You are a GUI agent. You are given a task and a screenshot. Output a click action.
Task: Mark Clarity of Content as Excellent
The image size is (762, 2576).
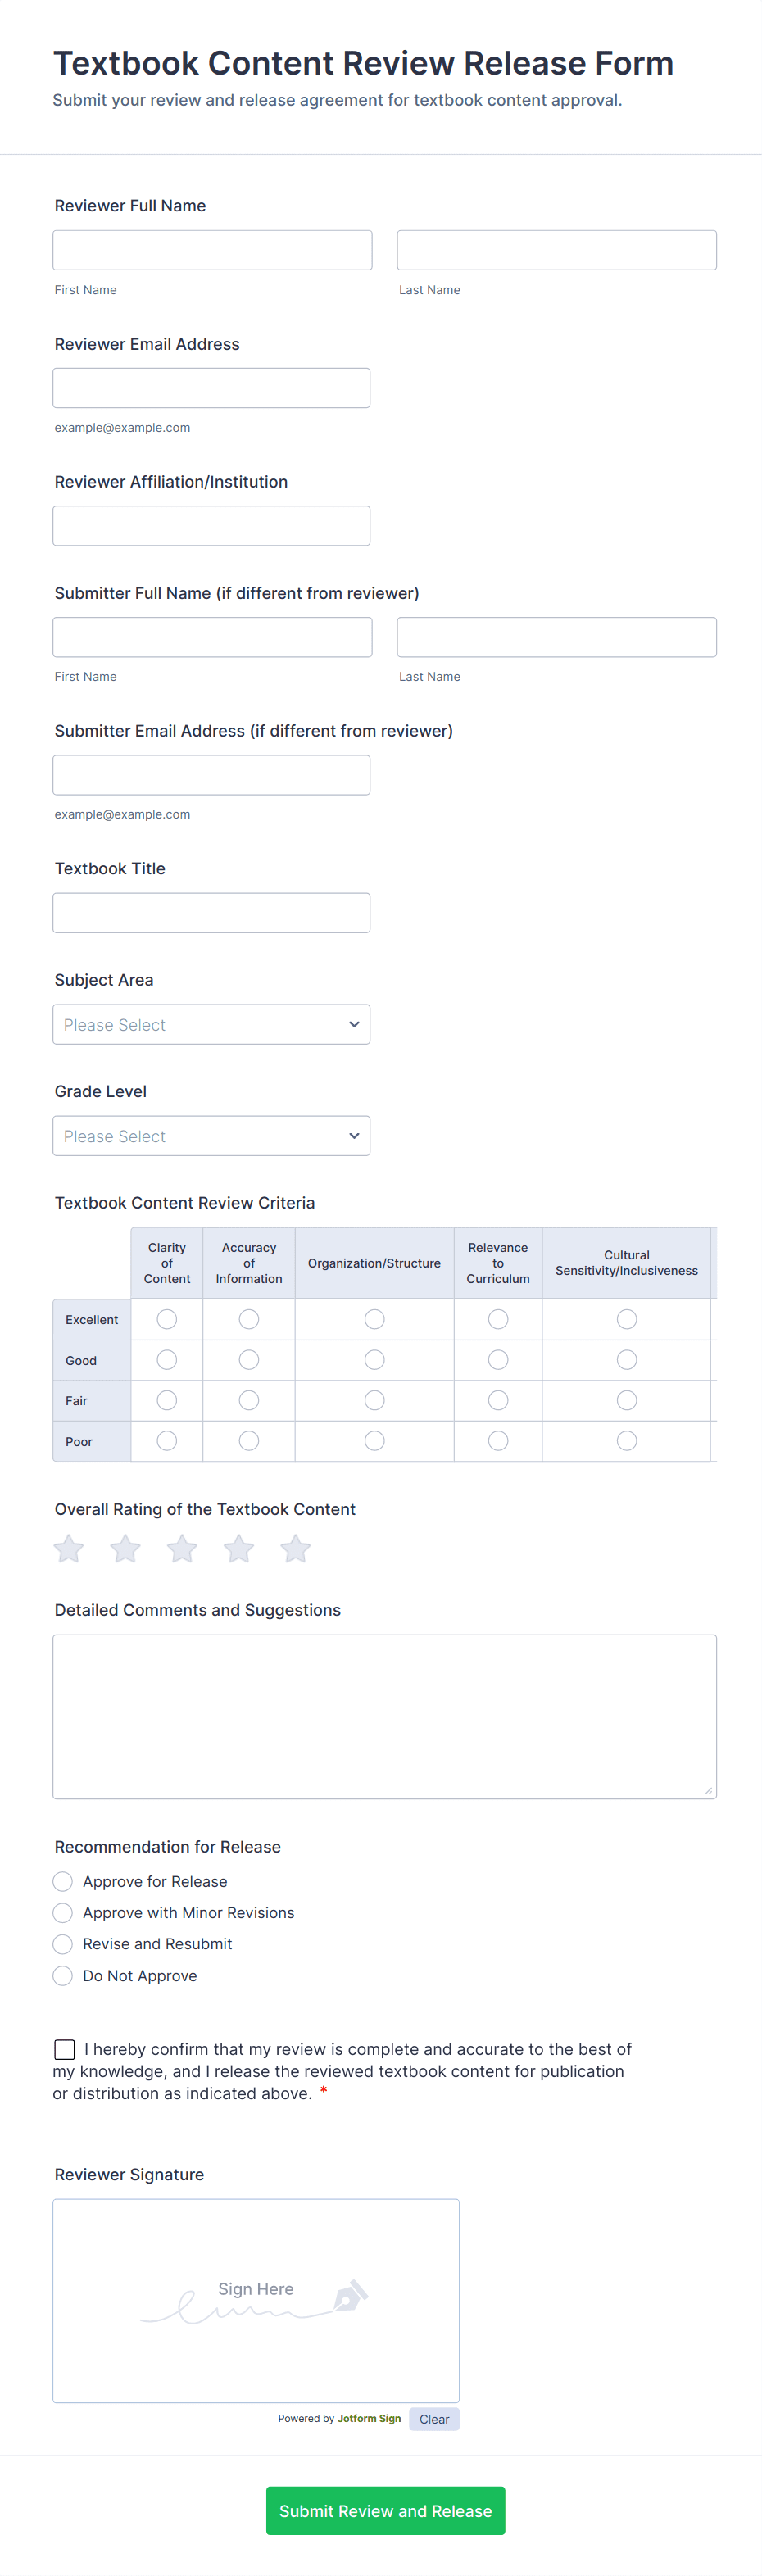167,1320
